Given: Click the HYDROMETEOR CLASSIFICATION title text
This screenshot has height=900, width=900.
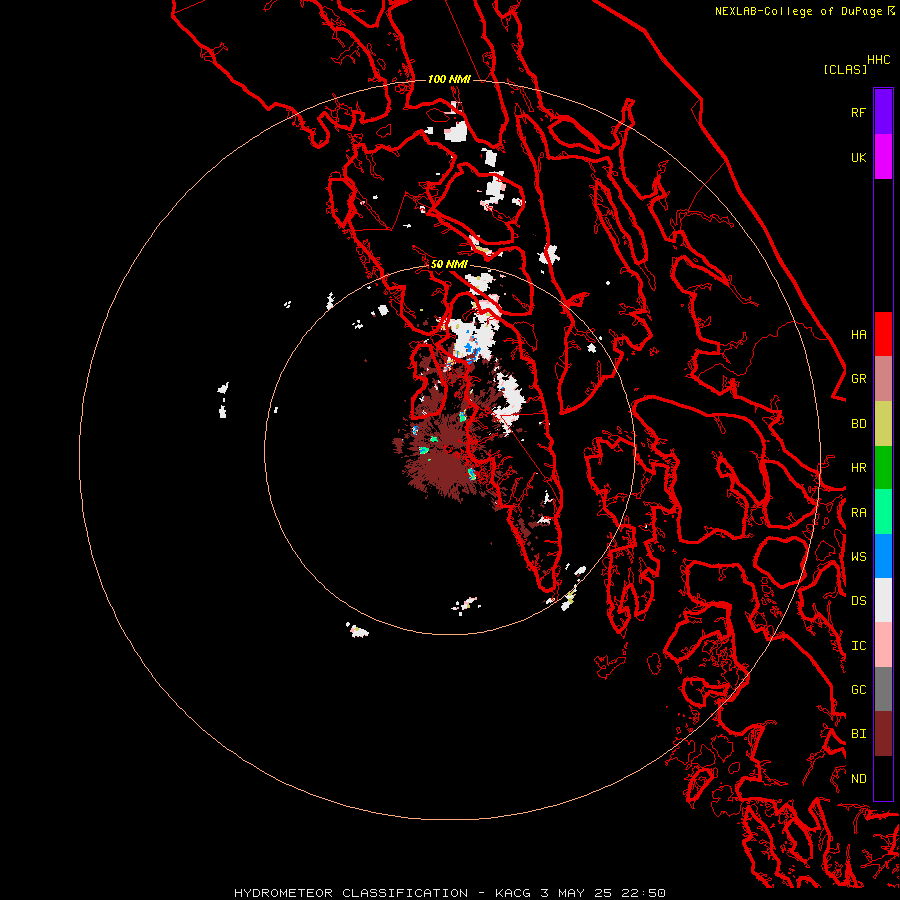Looking at the screenshot, I should [x=351, y=893].
